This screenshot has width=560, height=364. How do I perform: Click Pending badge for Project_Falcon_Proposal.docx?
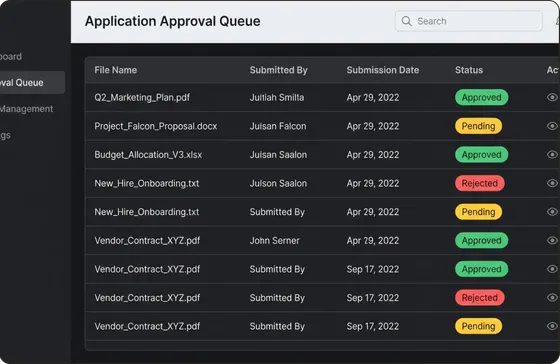[478, 126]
